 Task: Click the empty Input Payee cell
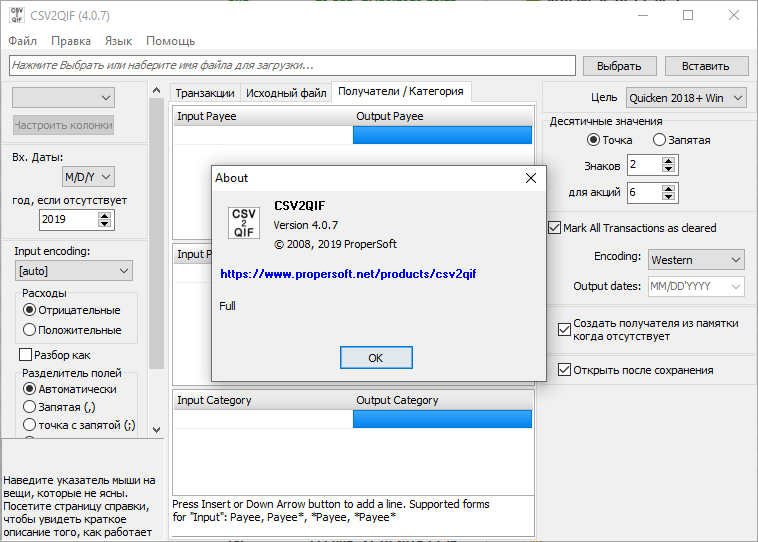pyautogui.click(x=263, y=135)
